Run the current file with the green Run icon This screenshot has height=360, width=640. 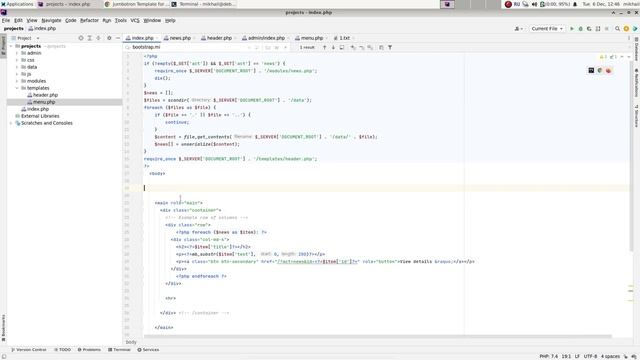click(571, 29)
